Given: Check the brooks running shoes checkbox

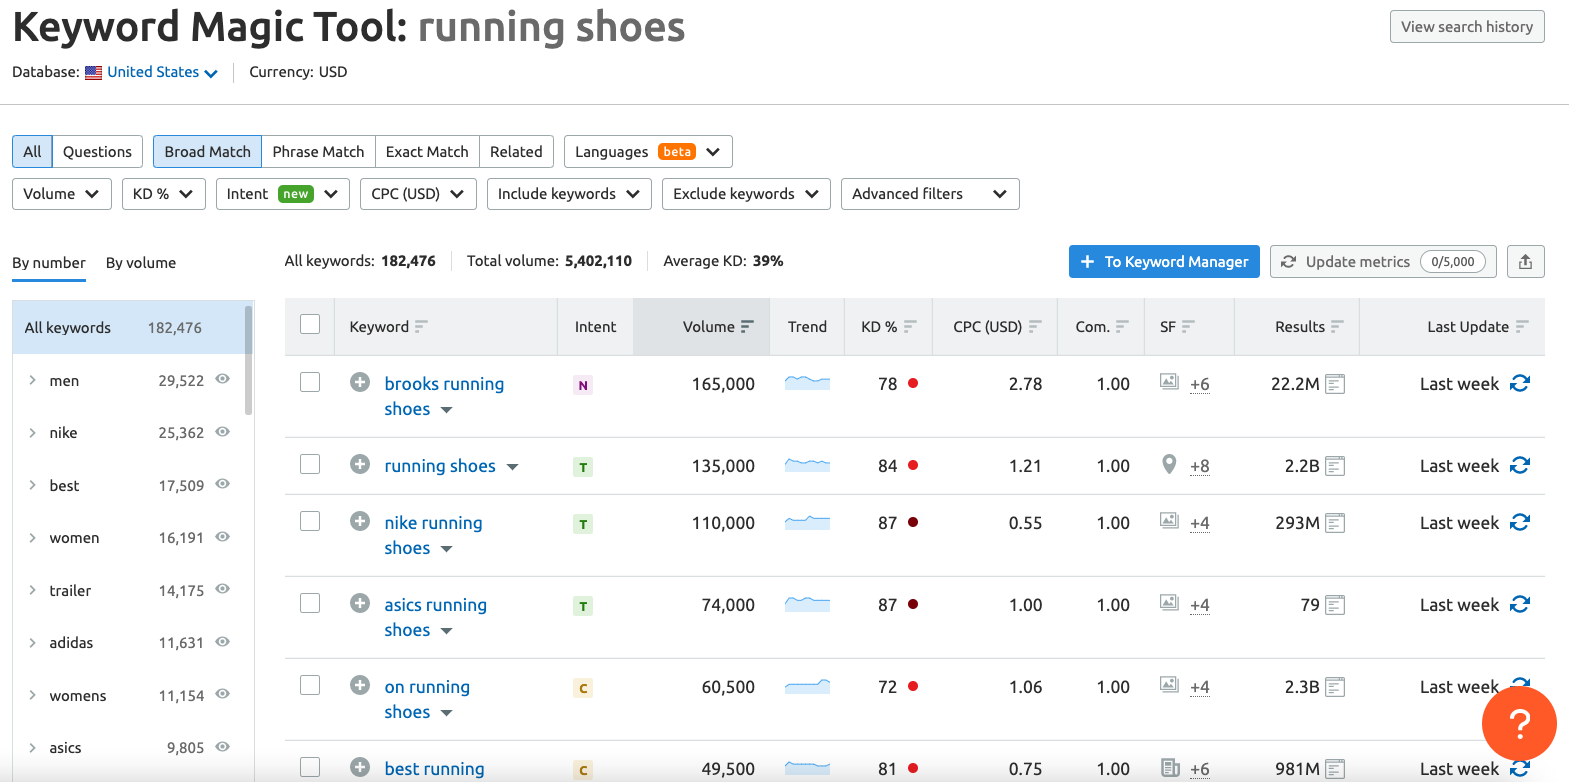Looking at the screenshot, I should [310, 383].
